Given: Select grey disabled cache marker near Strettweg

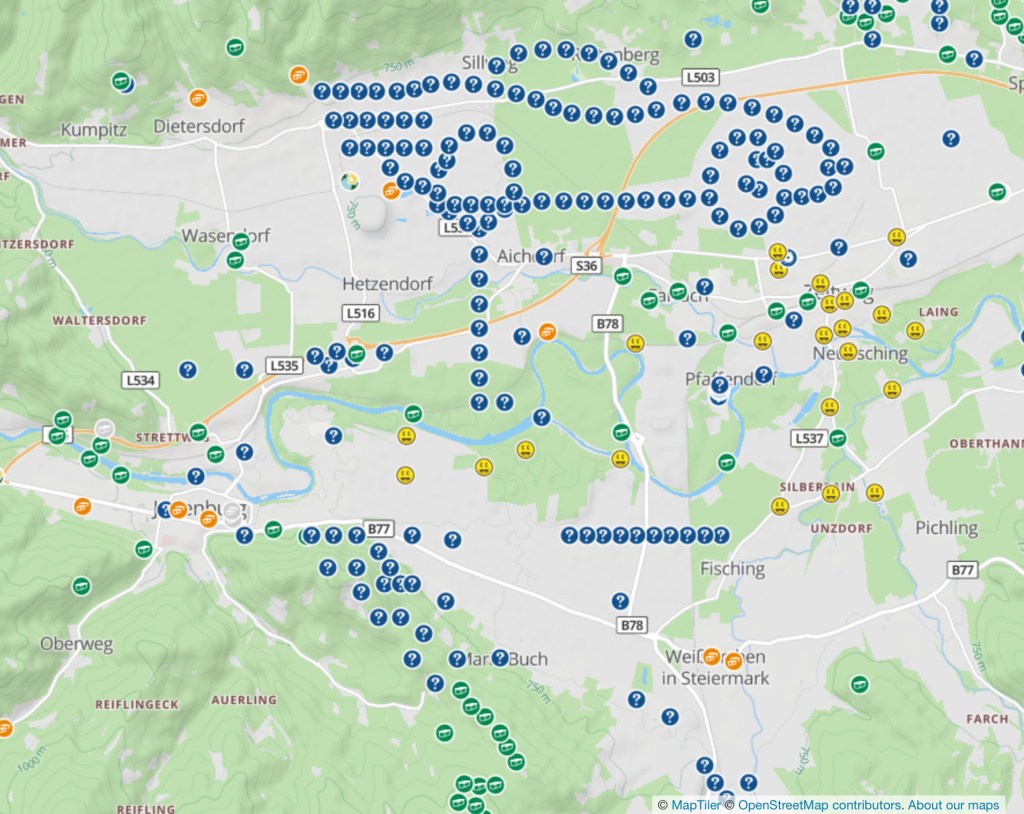Looking at the screenshot, I should click(x=104, y=429).
